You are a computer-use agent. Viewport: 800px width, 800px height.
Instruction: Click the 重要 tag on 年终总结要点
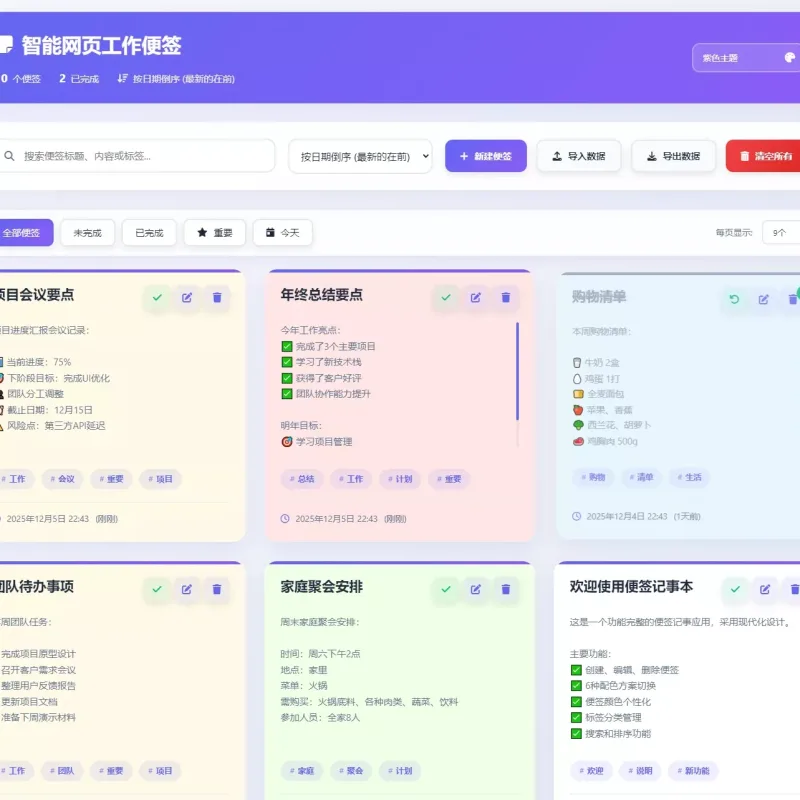tap(449, 479)
